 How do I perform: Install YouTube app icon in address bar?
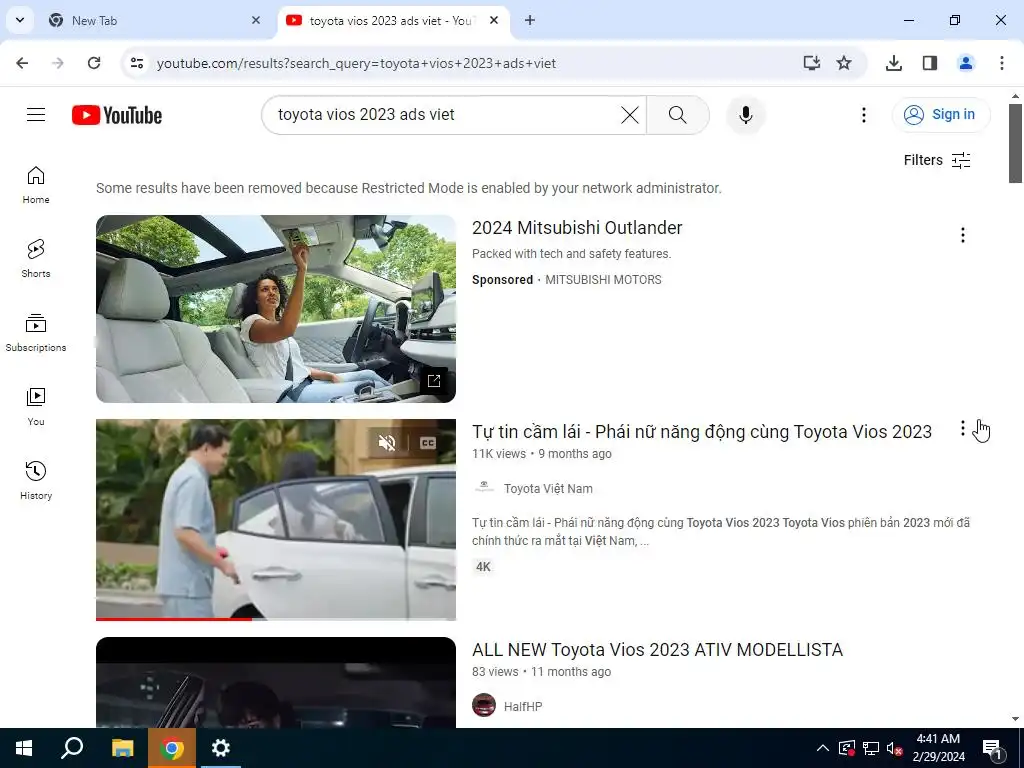[811, 63]
